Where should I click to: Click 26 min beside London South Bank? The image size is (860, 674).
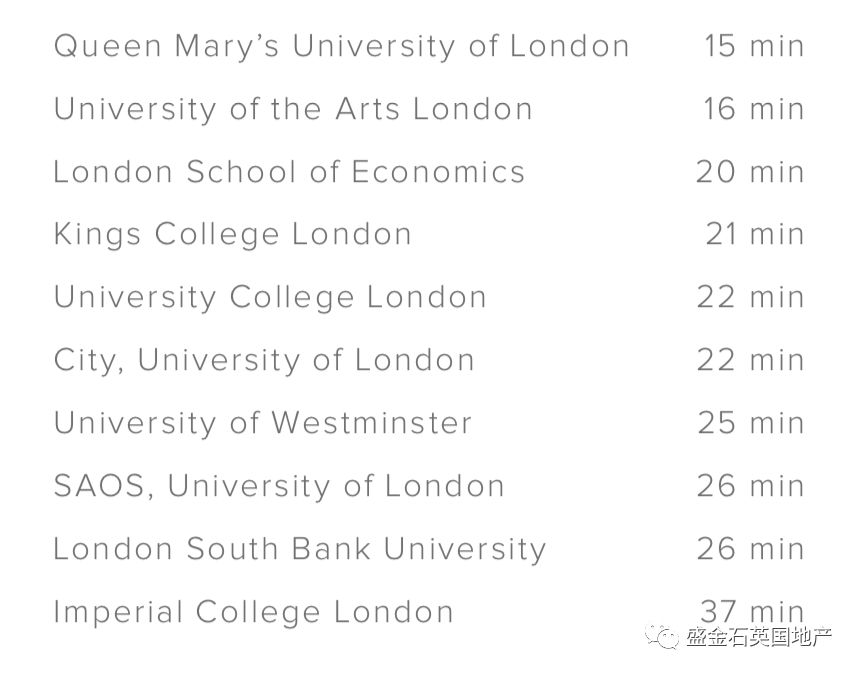click(x=750, y=549)
